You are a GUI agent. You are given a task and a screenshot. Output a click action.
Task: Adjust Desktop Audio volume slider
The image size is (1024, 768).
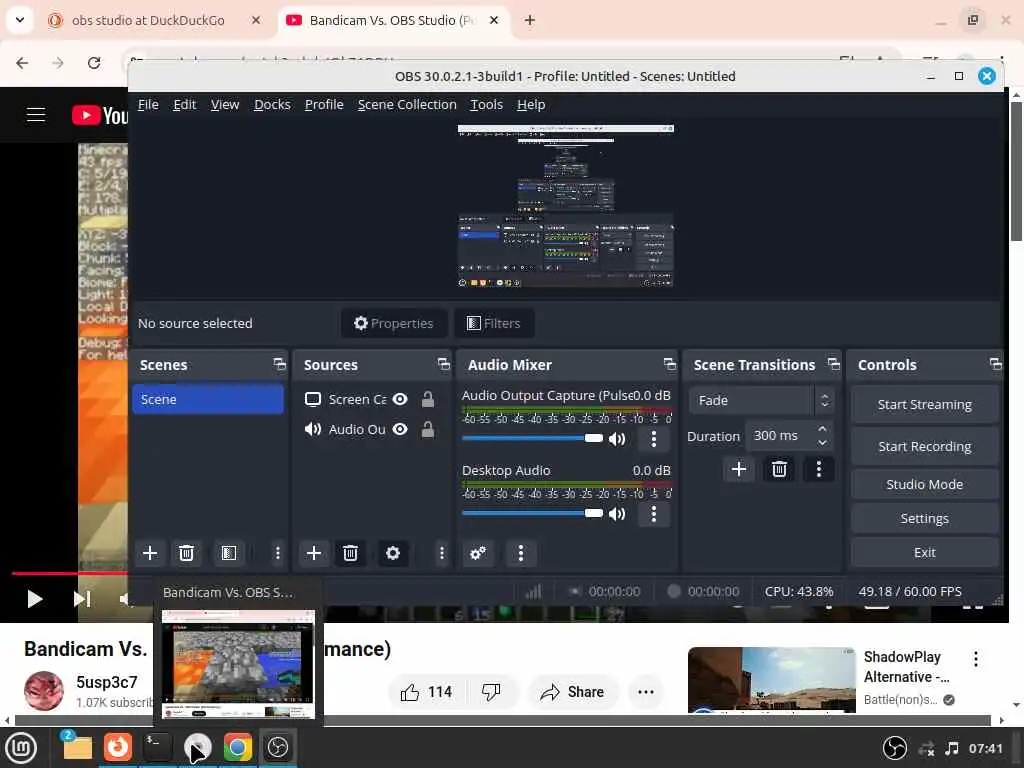coord(532,513)
